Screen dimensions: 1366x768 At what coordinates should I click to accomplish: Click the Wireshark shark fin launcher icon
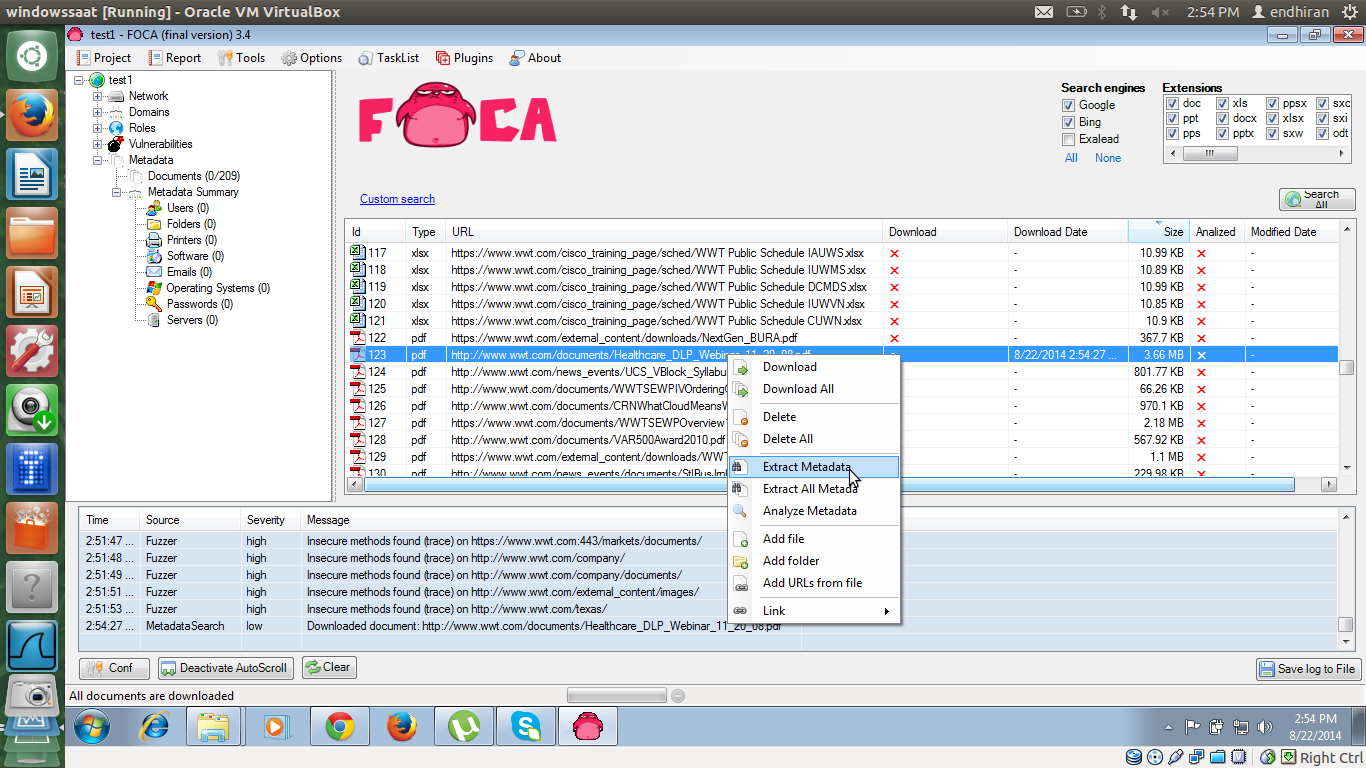[32, 646]
